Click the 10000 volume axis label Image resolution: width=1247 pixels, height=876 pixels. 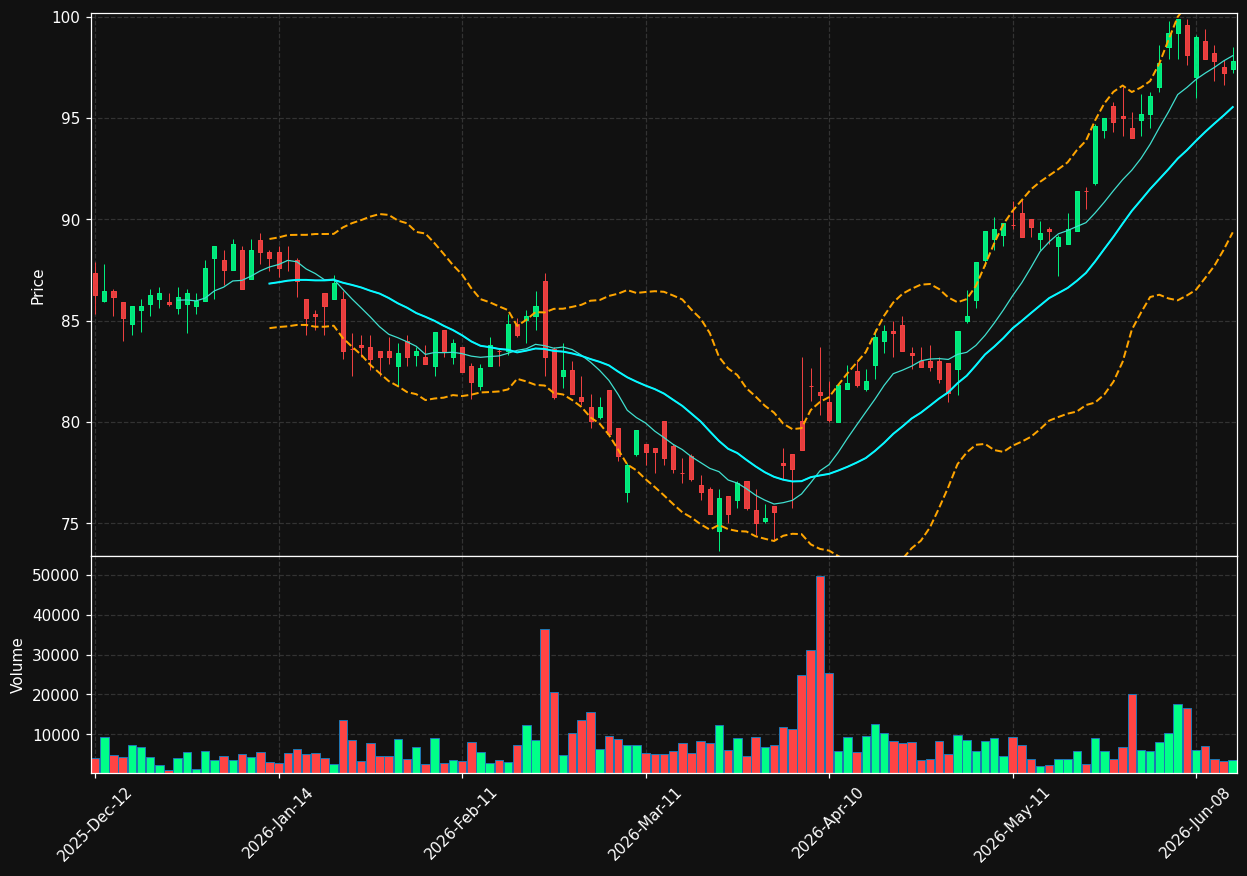pyautogui.click(x=57, y=735)
